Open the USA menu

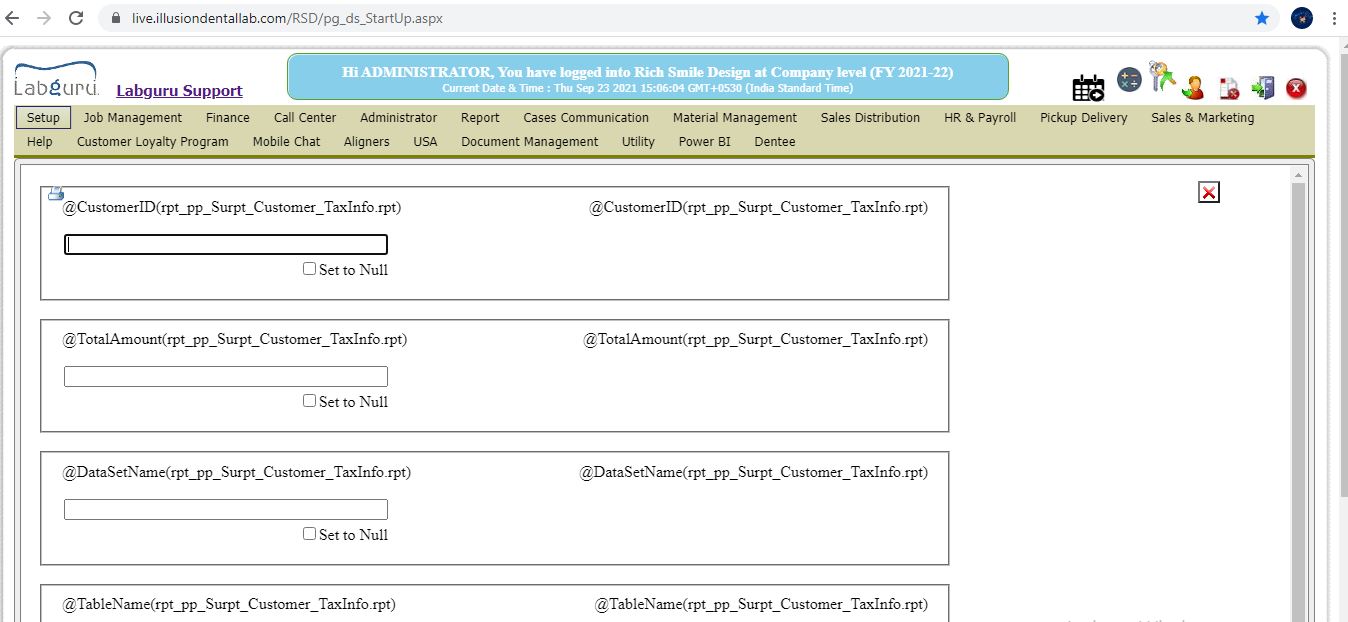click(x=425, y=141)
